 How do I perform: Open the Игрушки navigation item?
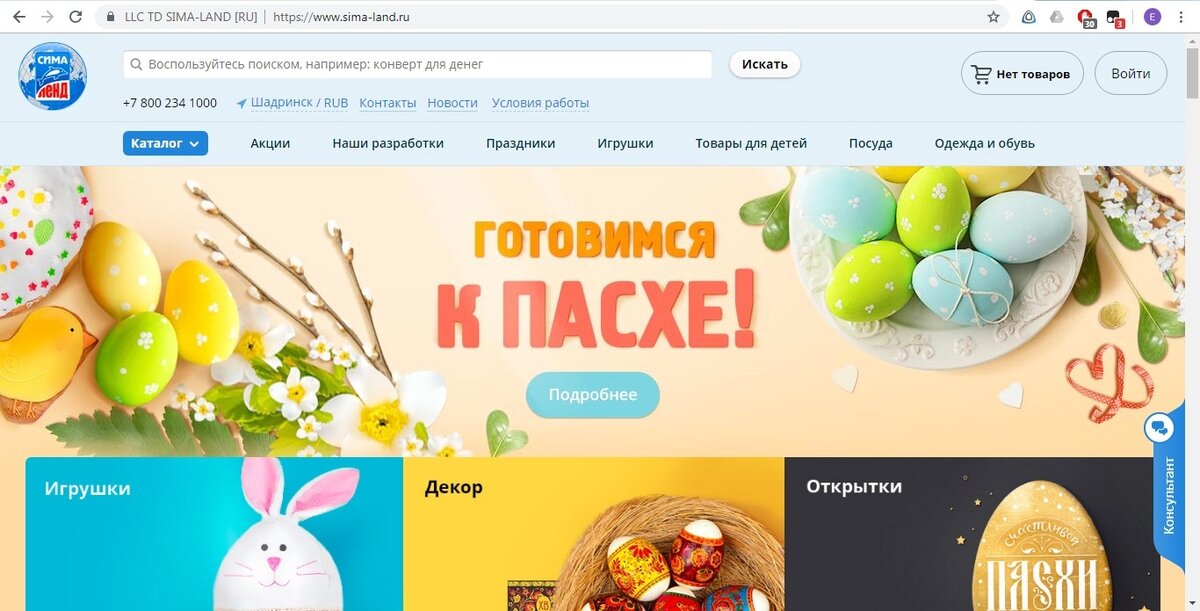tap(625, 143)
